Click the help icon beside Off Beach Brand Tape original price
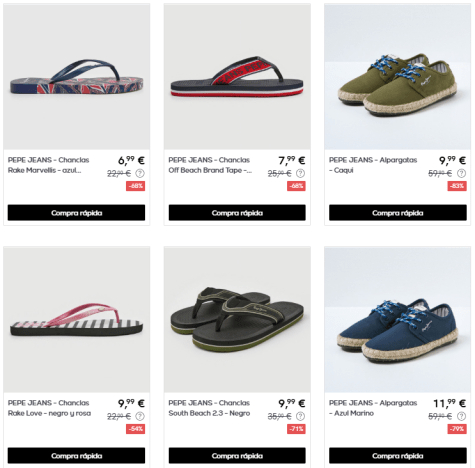Screen dimensions: 475x468 300,173
